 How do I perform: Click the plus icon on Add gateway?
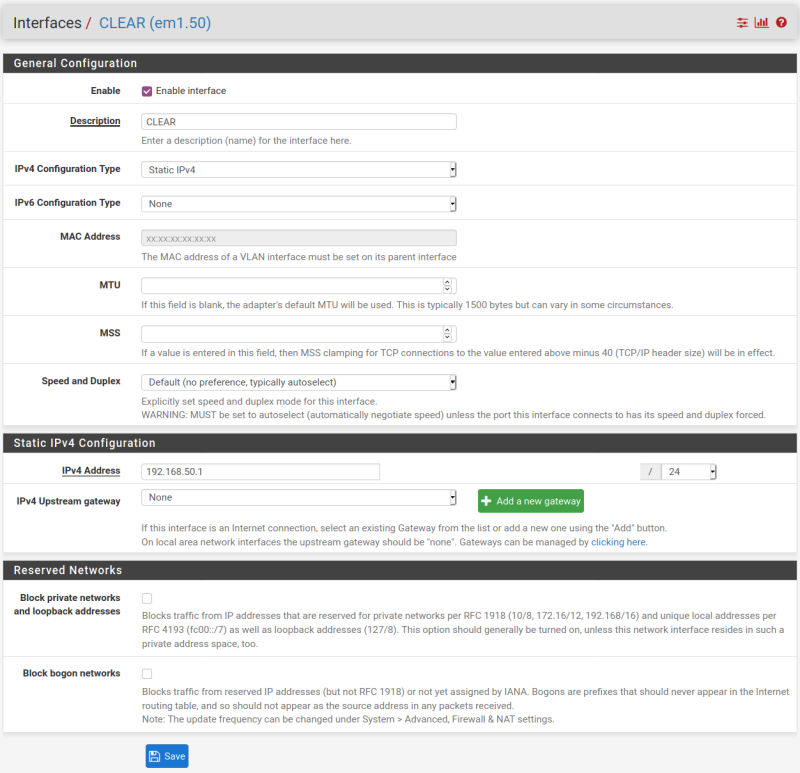click(x=486, y=501)
